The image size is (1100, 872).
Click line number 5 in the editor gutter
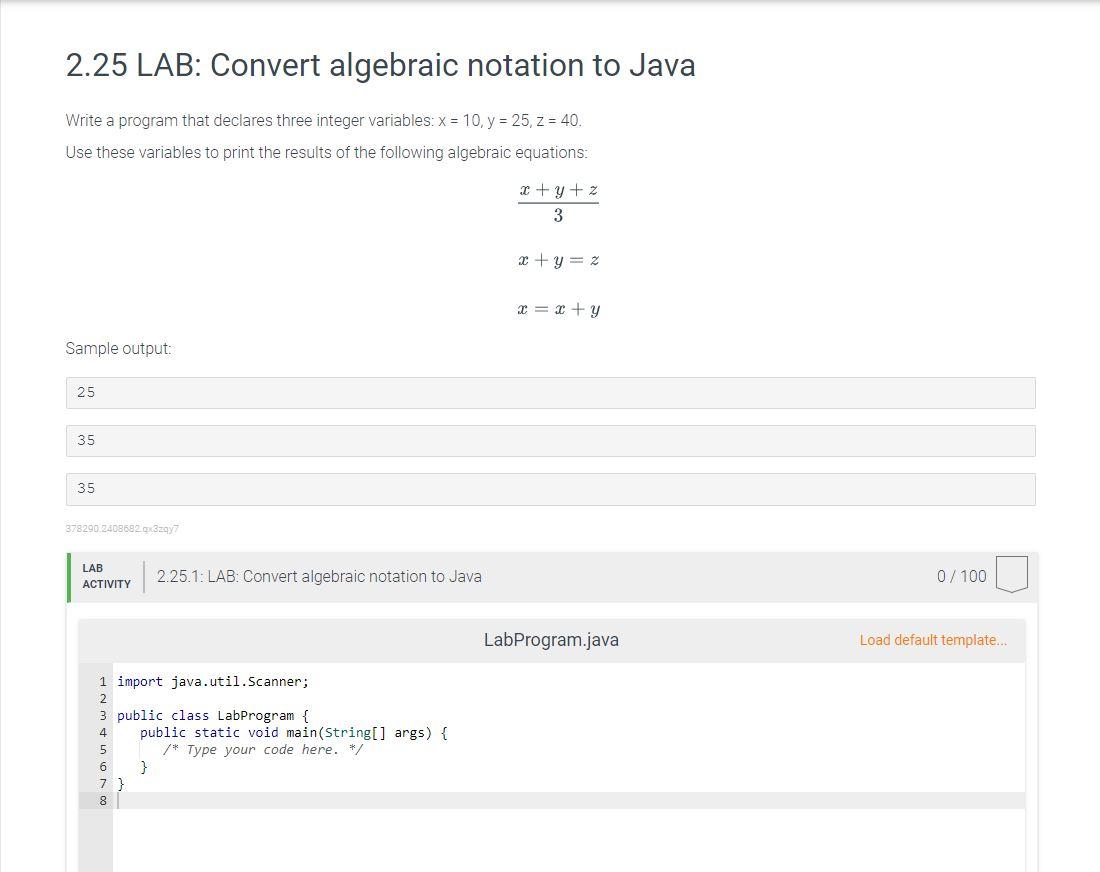[102, 749]
